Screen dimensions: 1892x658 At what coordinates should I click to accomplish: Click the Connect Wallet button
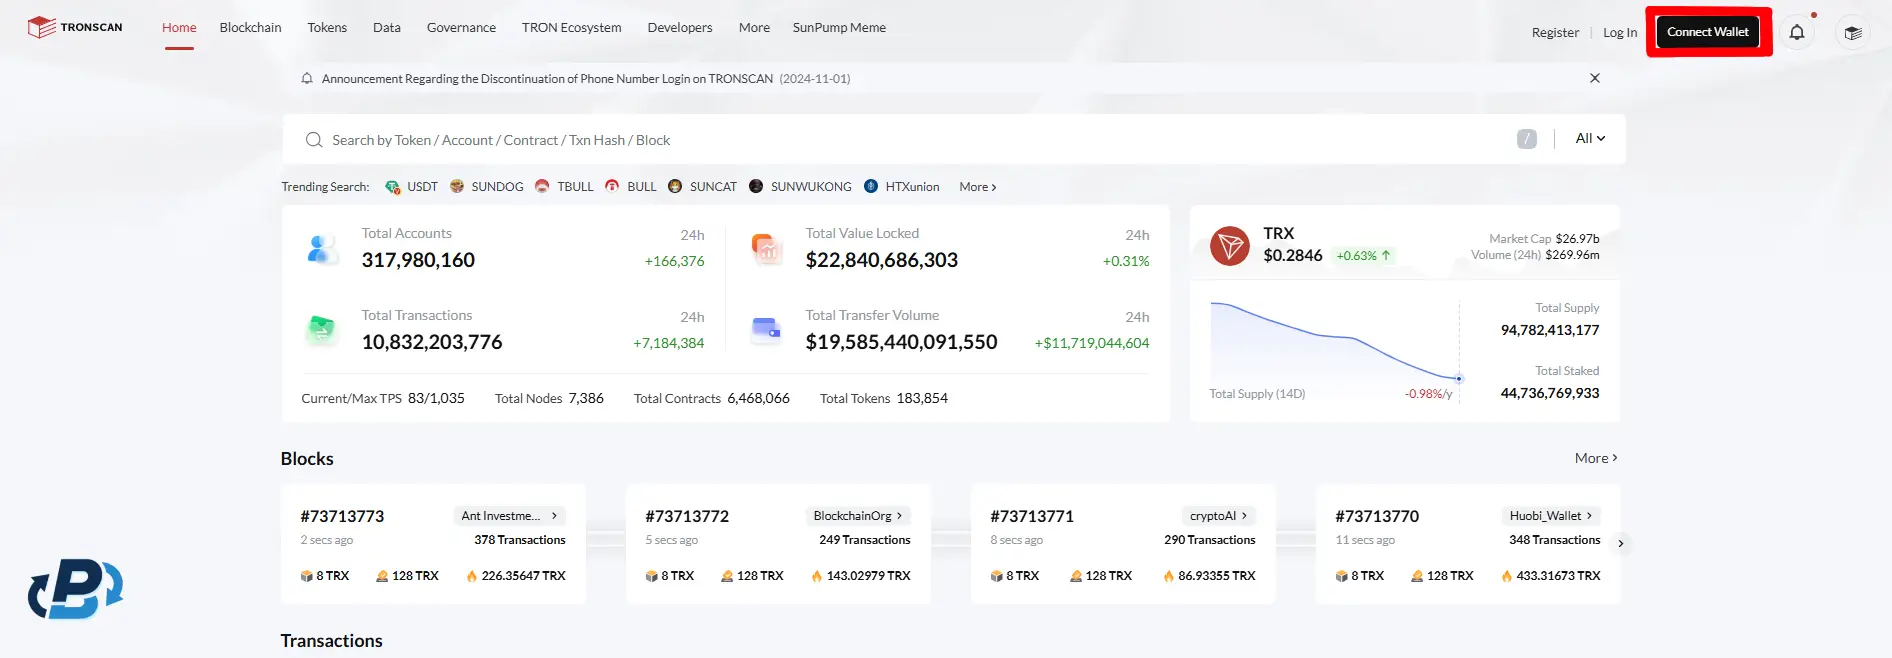1708,32
